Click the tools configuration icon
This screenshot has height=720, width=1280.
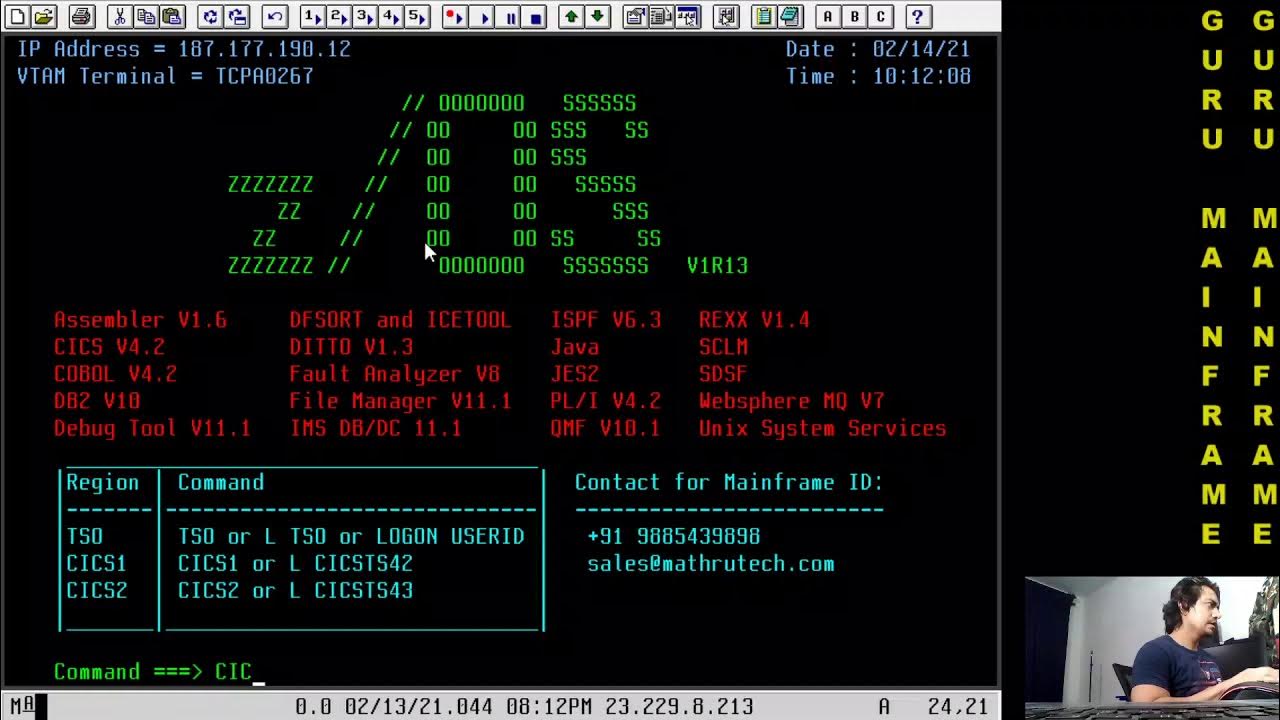coord(726,16)
